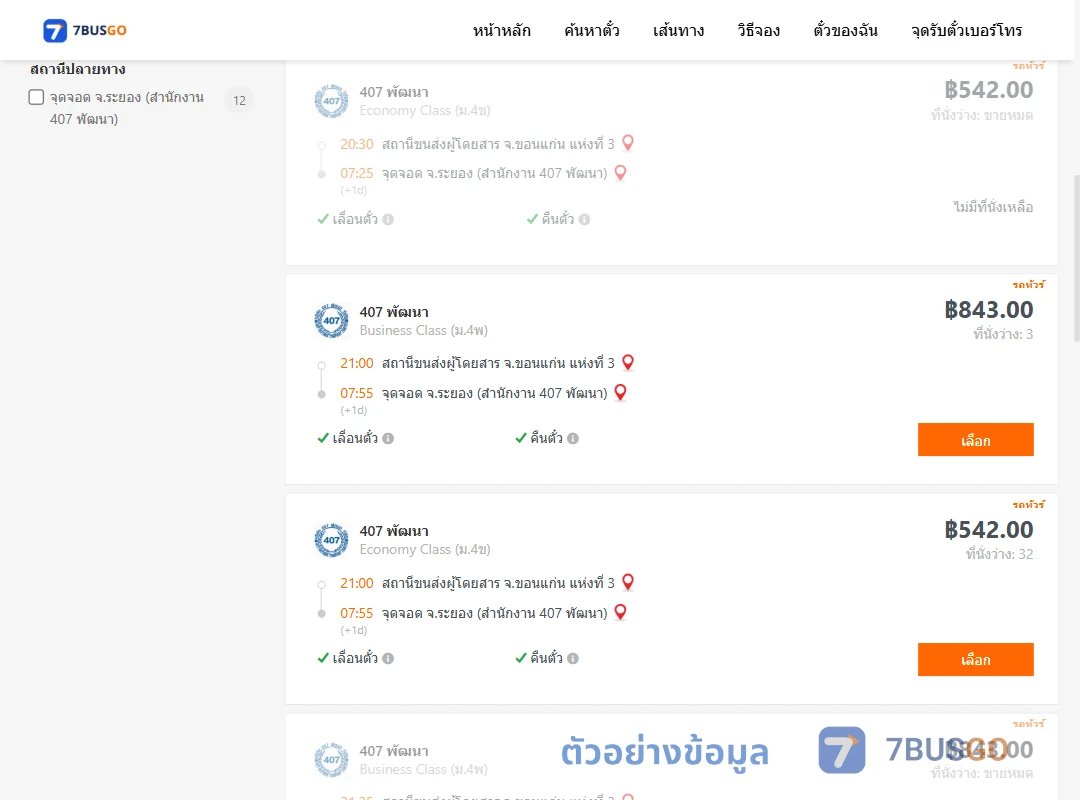This screenshot has height=800, width=1080.
Task: Click map pin beside 21:00 departure in Business Class card
Action: pos(627,362)
